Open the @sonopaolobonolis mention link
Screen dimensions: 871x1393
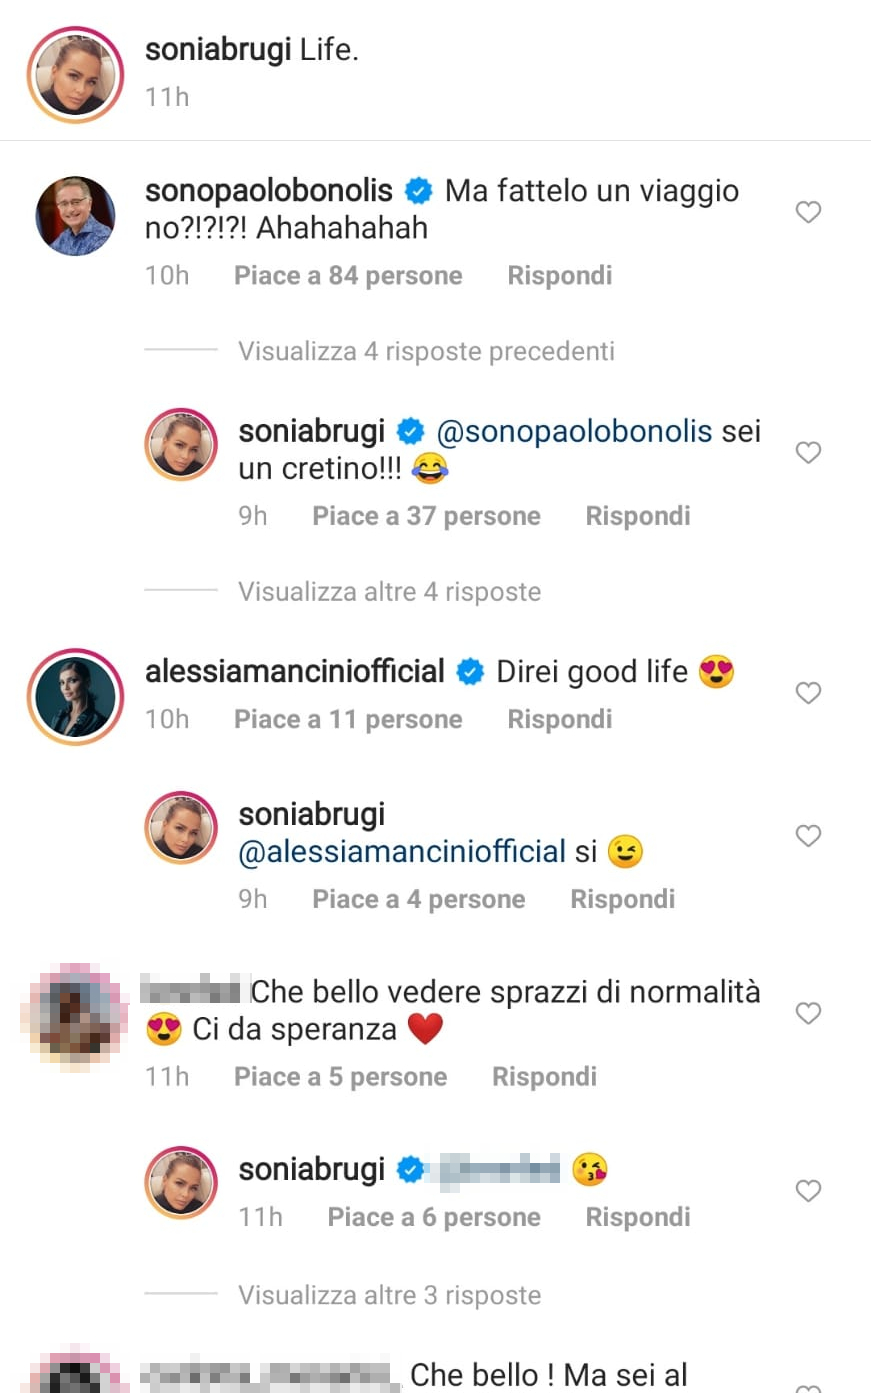coord(574,432)
